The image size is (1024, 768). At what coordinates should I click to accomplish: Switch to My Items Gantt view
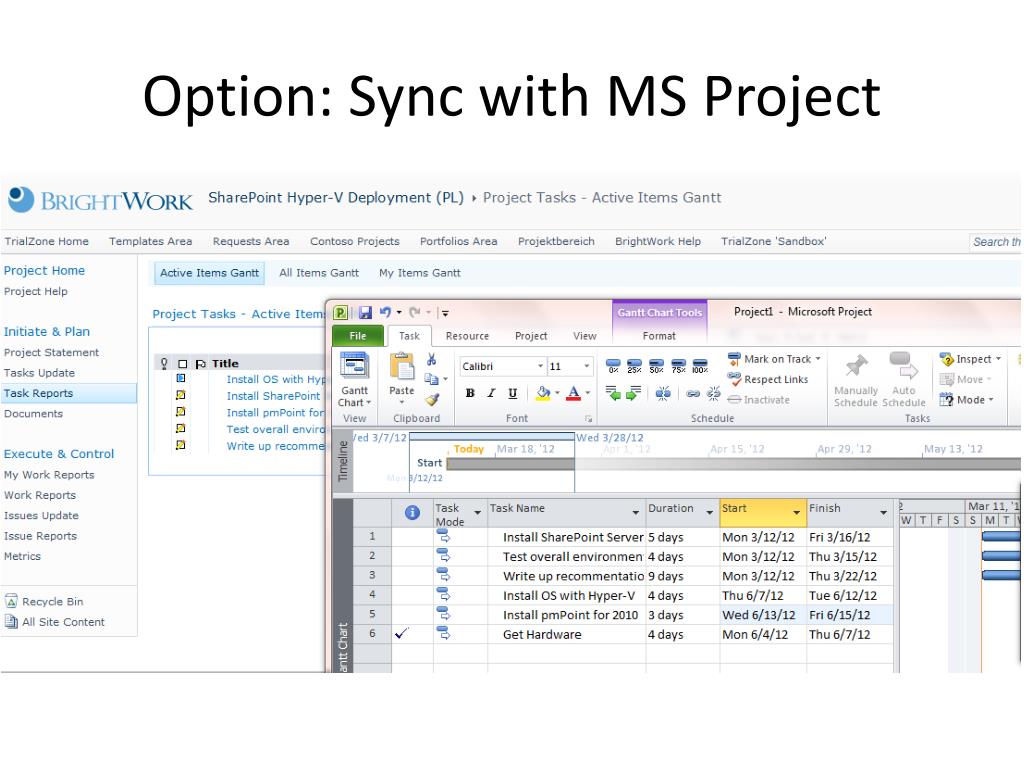(420, 273)
